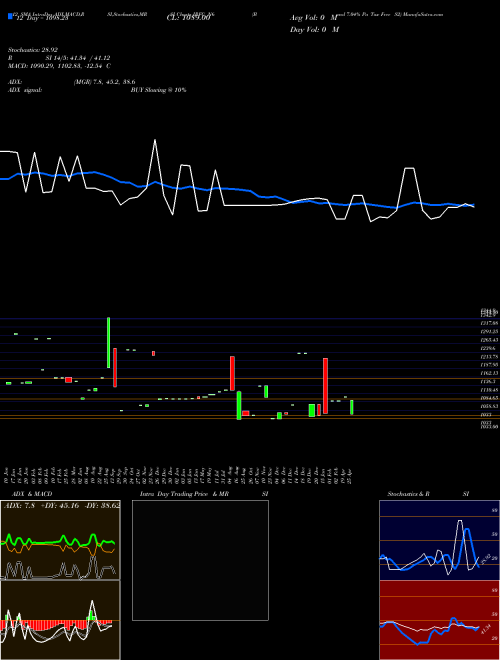This screenshot has height=660, width=500.
Task: Click the Avg Vol: 0 M label
Action: [x=314, y=18]
